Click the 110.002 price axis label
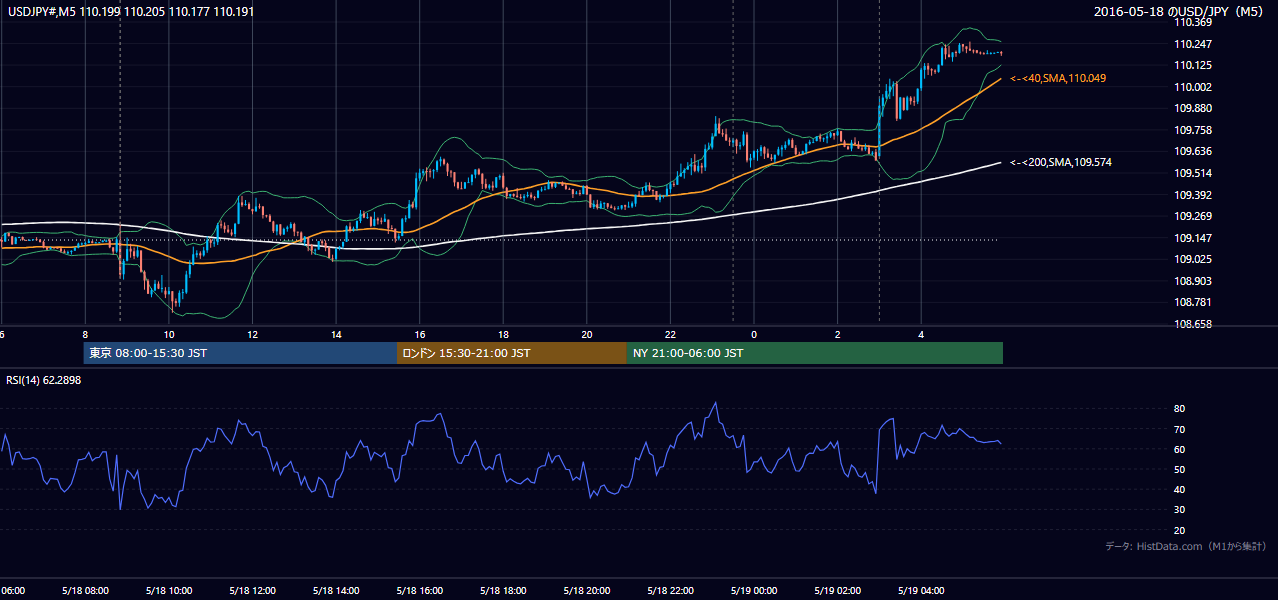 [1193, 87]
